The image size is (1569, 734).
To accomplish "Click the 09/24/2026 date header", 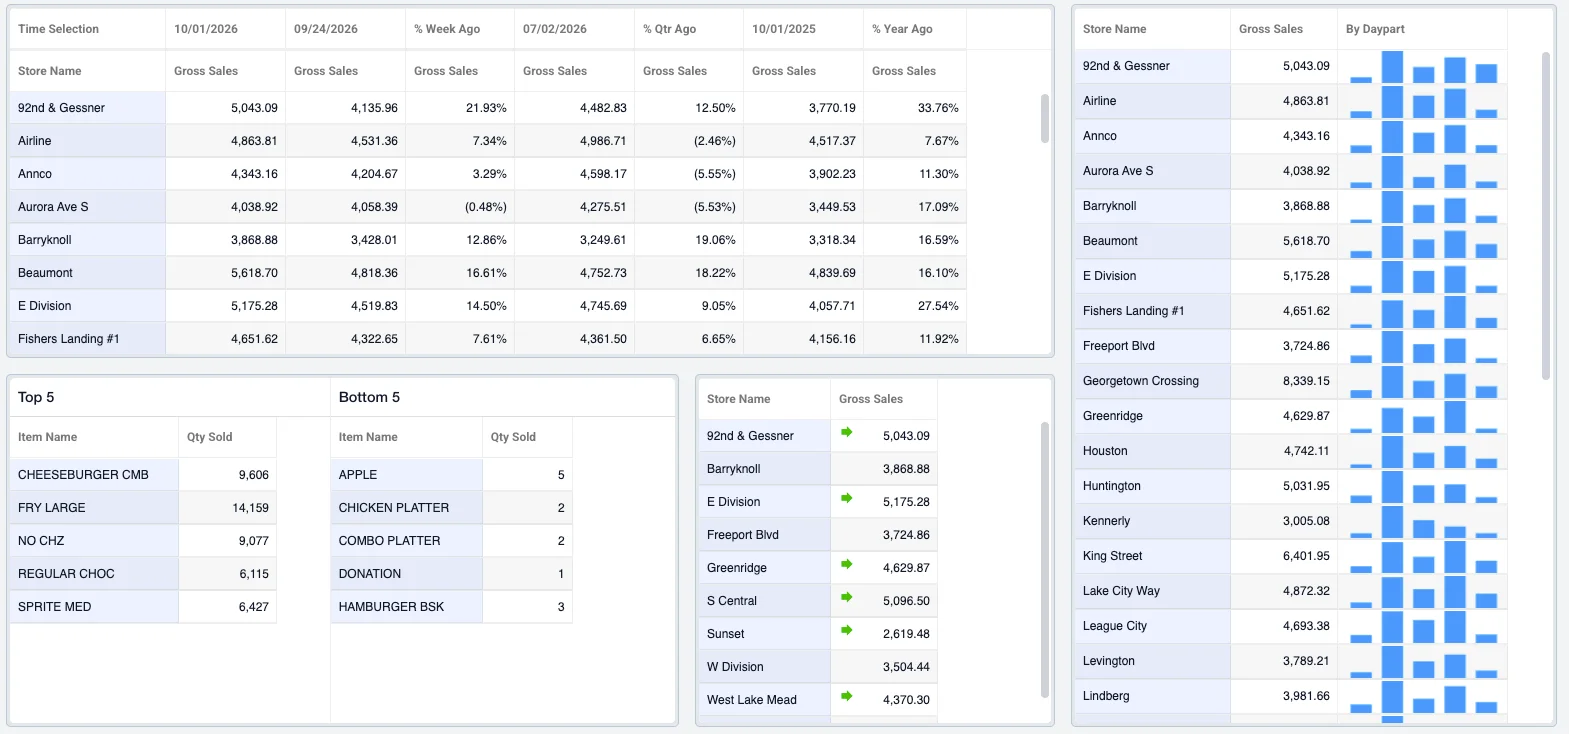I will pos(326,29).
